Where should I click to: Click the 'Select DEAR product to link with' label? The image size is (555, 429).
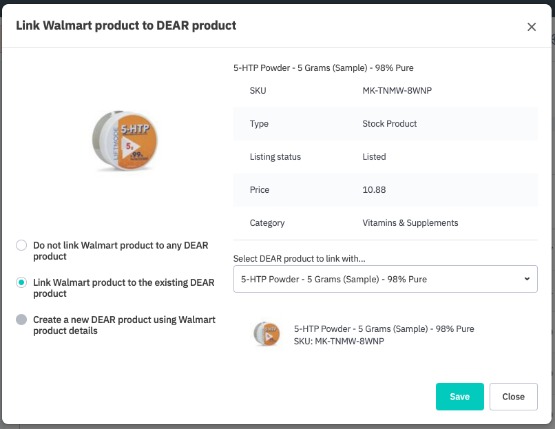[299, 259]
